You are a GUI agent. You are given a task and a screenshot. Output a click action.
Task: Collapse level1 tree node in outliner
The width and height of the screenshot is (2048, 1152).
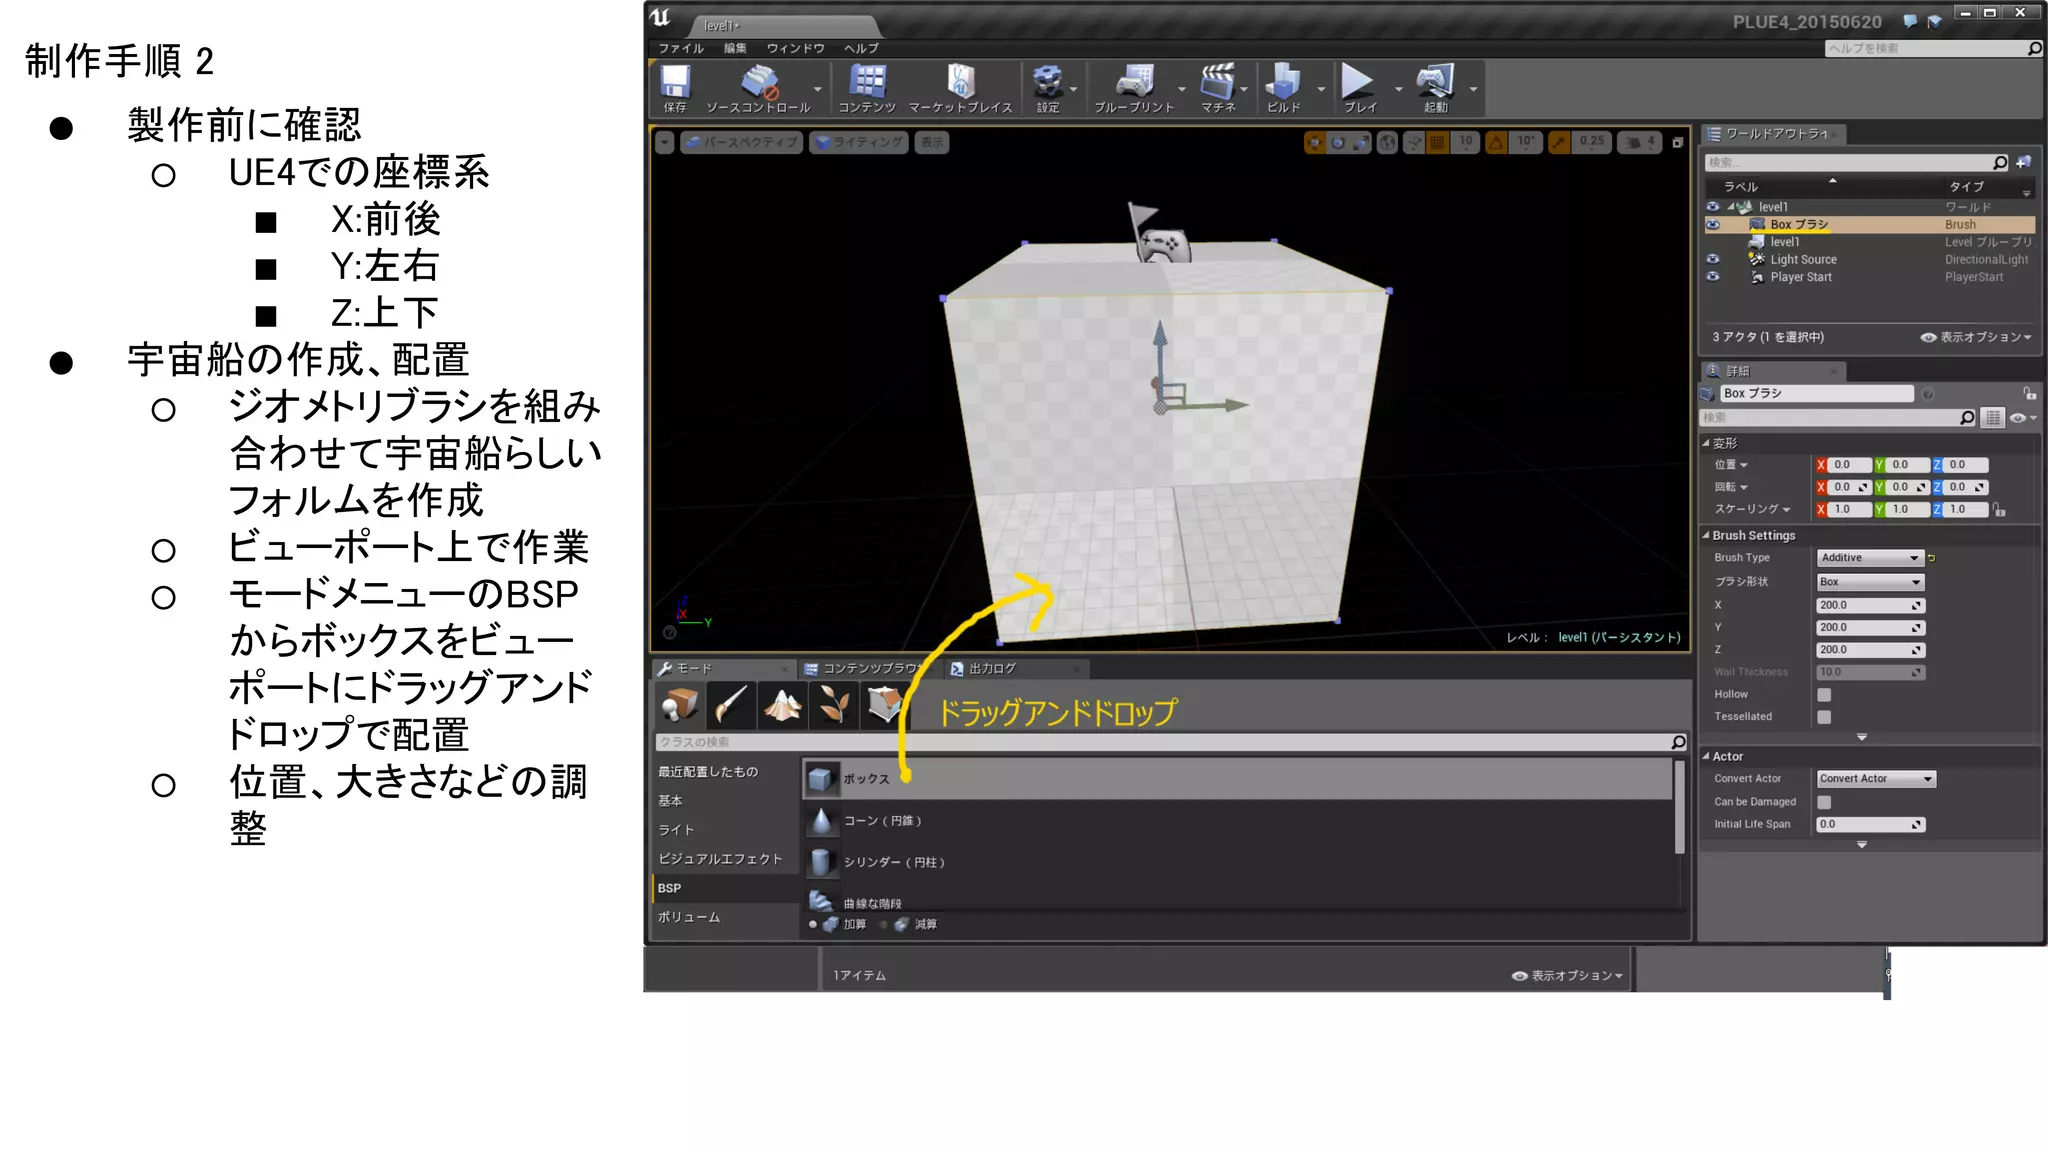(x=1731, y=207)
